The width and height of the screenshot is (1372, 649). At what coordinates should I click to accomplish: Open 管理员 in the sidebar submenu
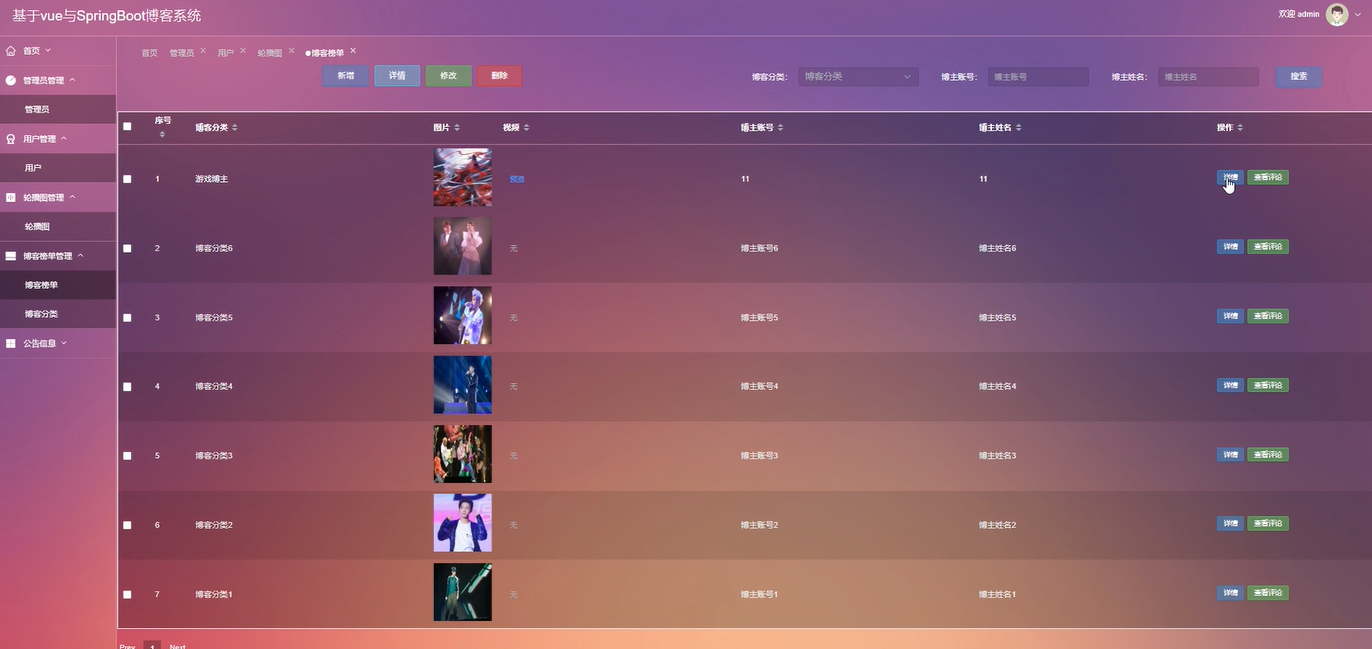58,109
